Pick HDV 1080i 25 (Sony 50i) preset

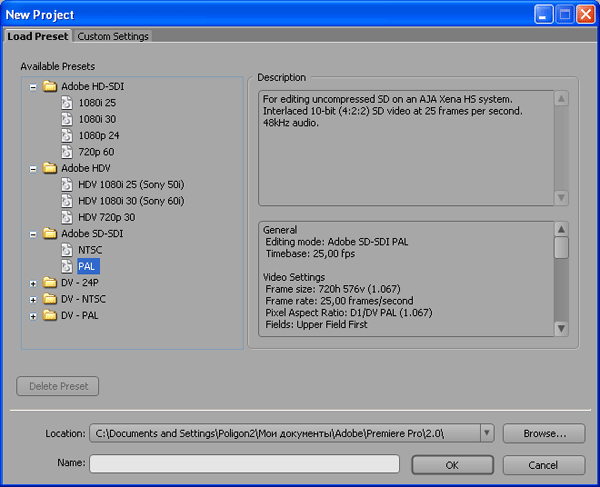pyautogui.click(x=130, y=184)
